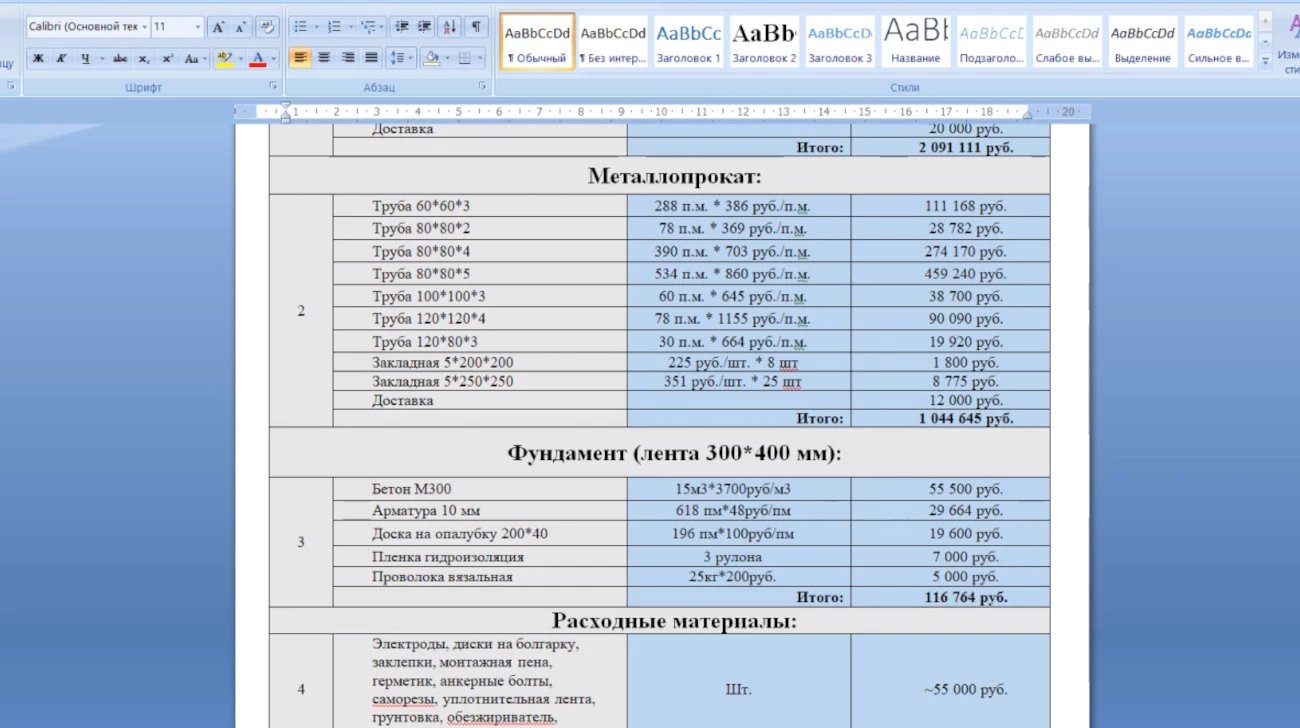The image size is (1300, 728).
Task: Open the Абзац dialog launcher
Action: point(484,87)
